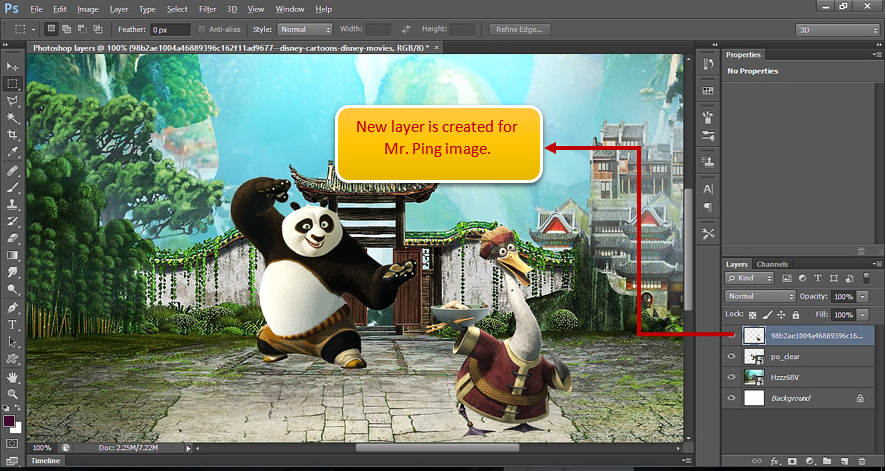The image size is (886, 471).
Task: Select the Zoom tool in toolbox
Action: pos(12,394)
